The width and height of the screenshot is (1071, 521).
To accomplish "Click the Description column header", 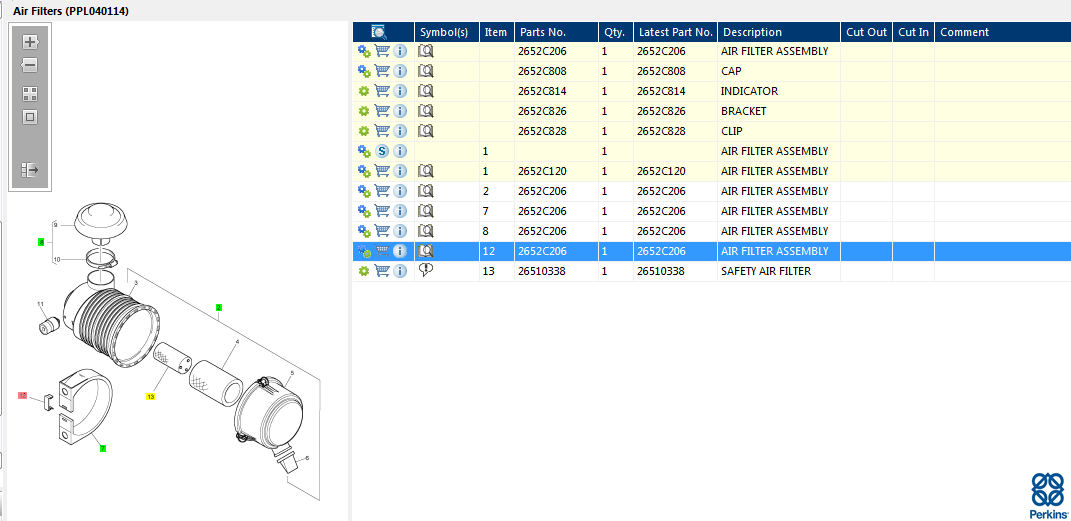I will [751, 32].
